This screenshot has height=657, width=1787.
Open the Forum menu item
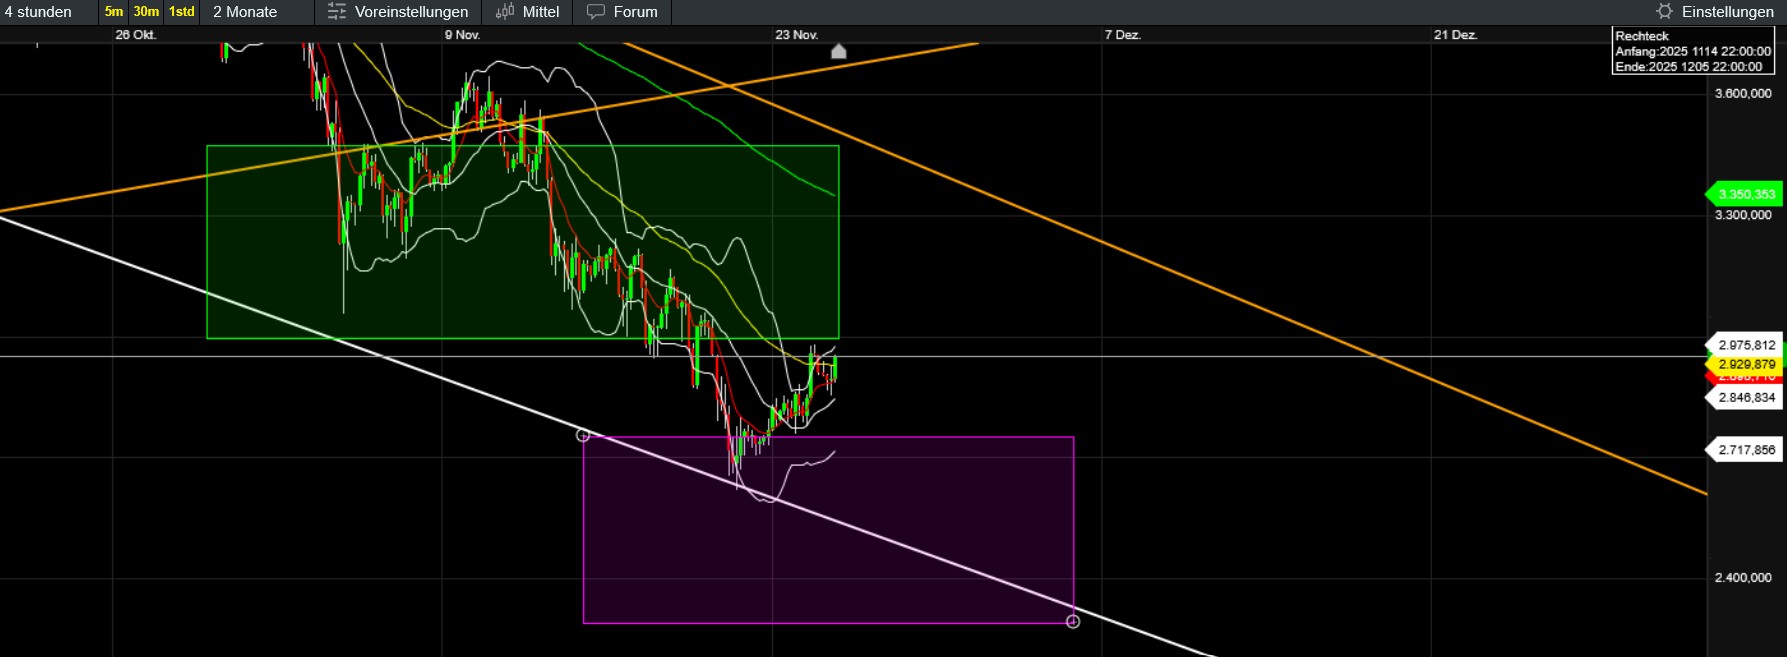pos(635,12)
